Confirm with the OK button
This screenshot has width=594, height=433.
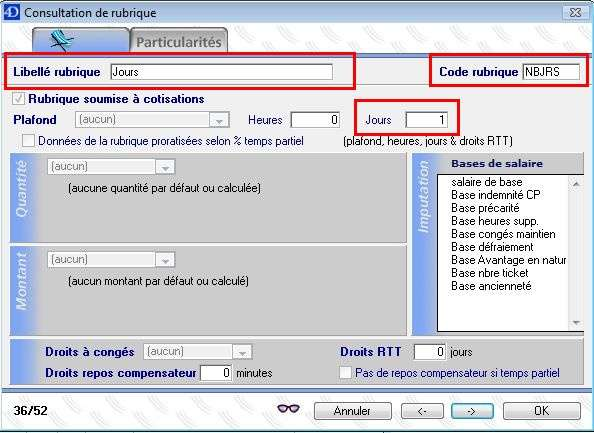click(542, 411)
